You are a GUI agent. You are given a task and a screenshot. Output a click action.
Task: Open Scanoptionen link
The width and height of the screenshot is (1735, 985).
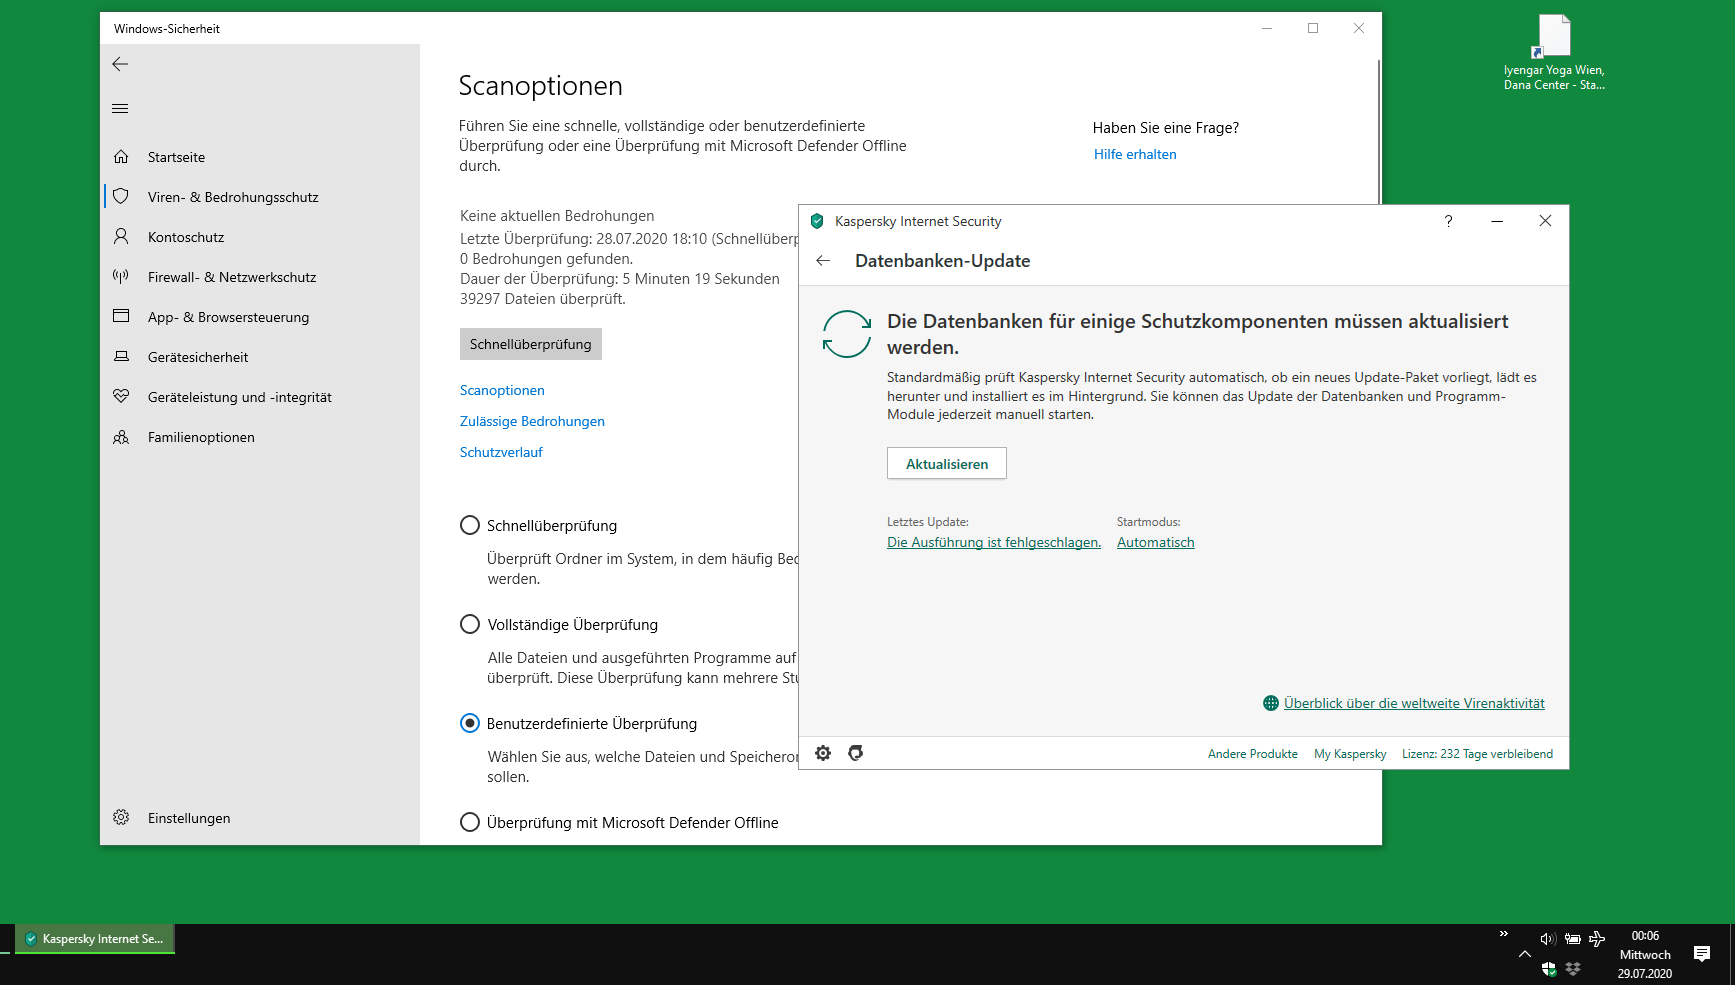(502, 390)
